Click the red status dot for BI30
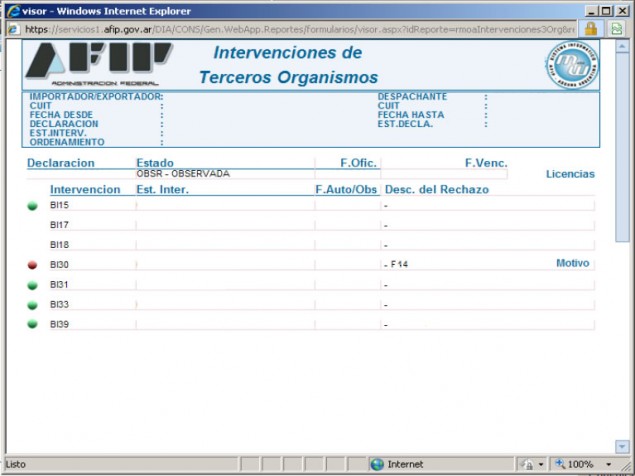Viewport: 635px width, 476px height. (32, 265)
